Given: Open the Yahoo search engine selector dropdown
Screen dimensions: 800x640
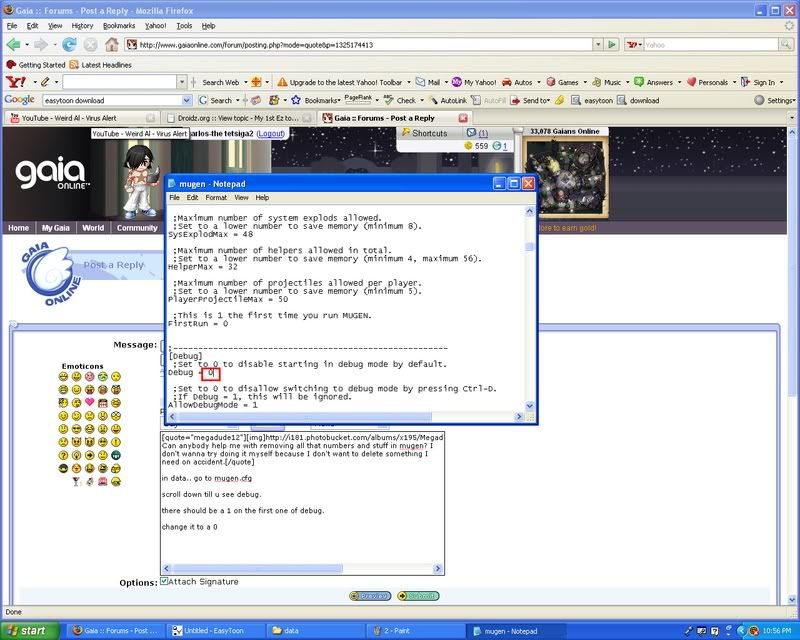Looking at the screenshot, I should tap(638, 45).
